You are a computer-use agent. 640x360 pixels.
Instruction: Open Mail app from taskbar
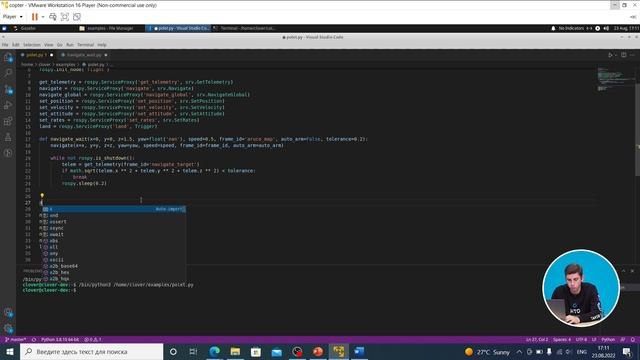[277, 351]
